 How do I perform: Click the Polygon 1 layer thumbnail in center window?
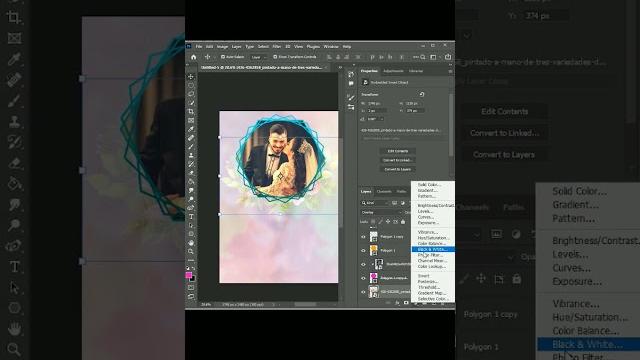(x=373, y=250)
